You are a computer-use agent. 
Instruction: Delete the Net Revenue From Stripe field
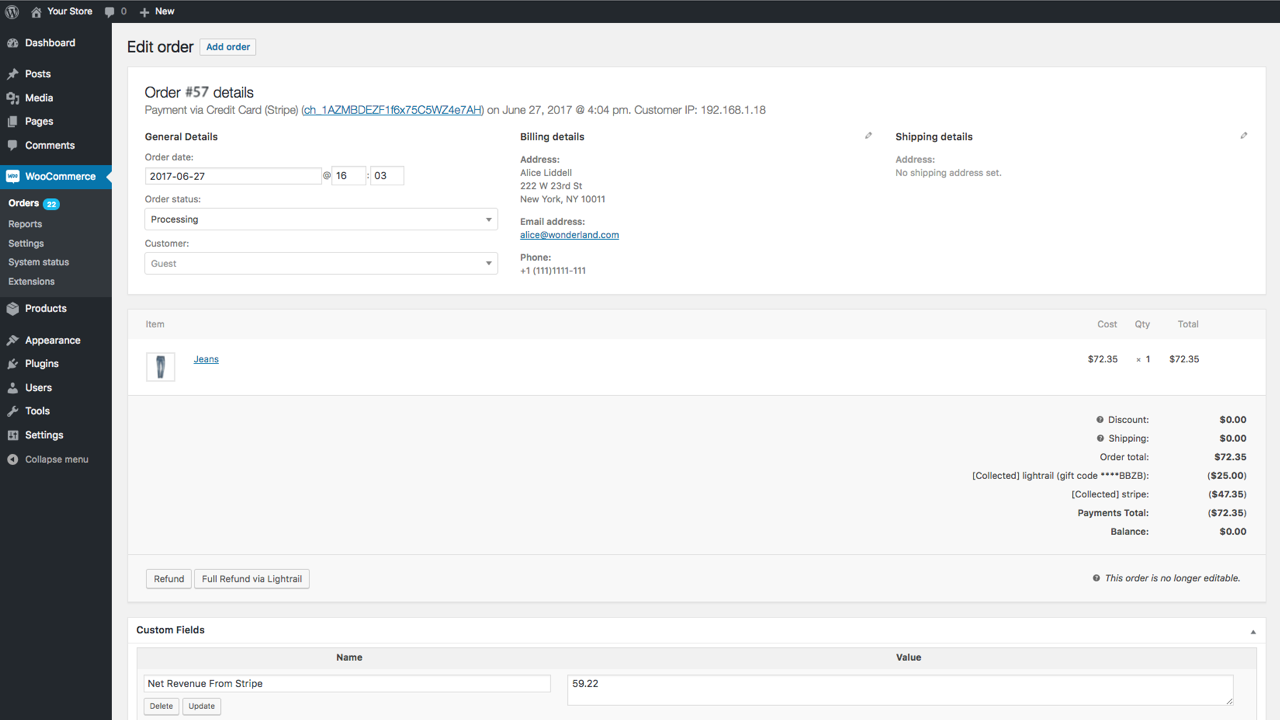click(x=161, y=706)
